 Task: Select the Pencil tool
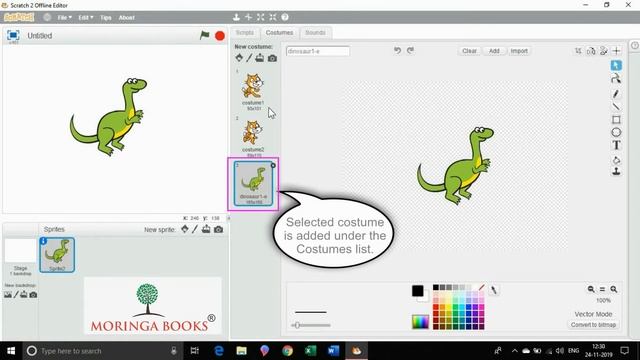(616, 93)
